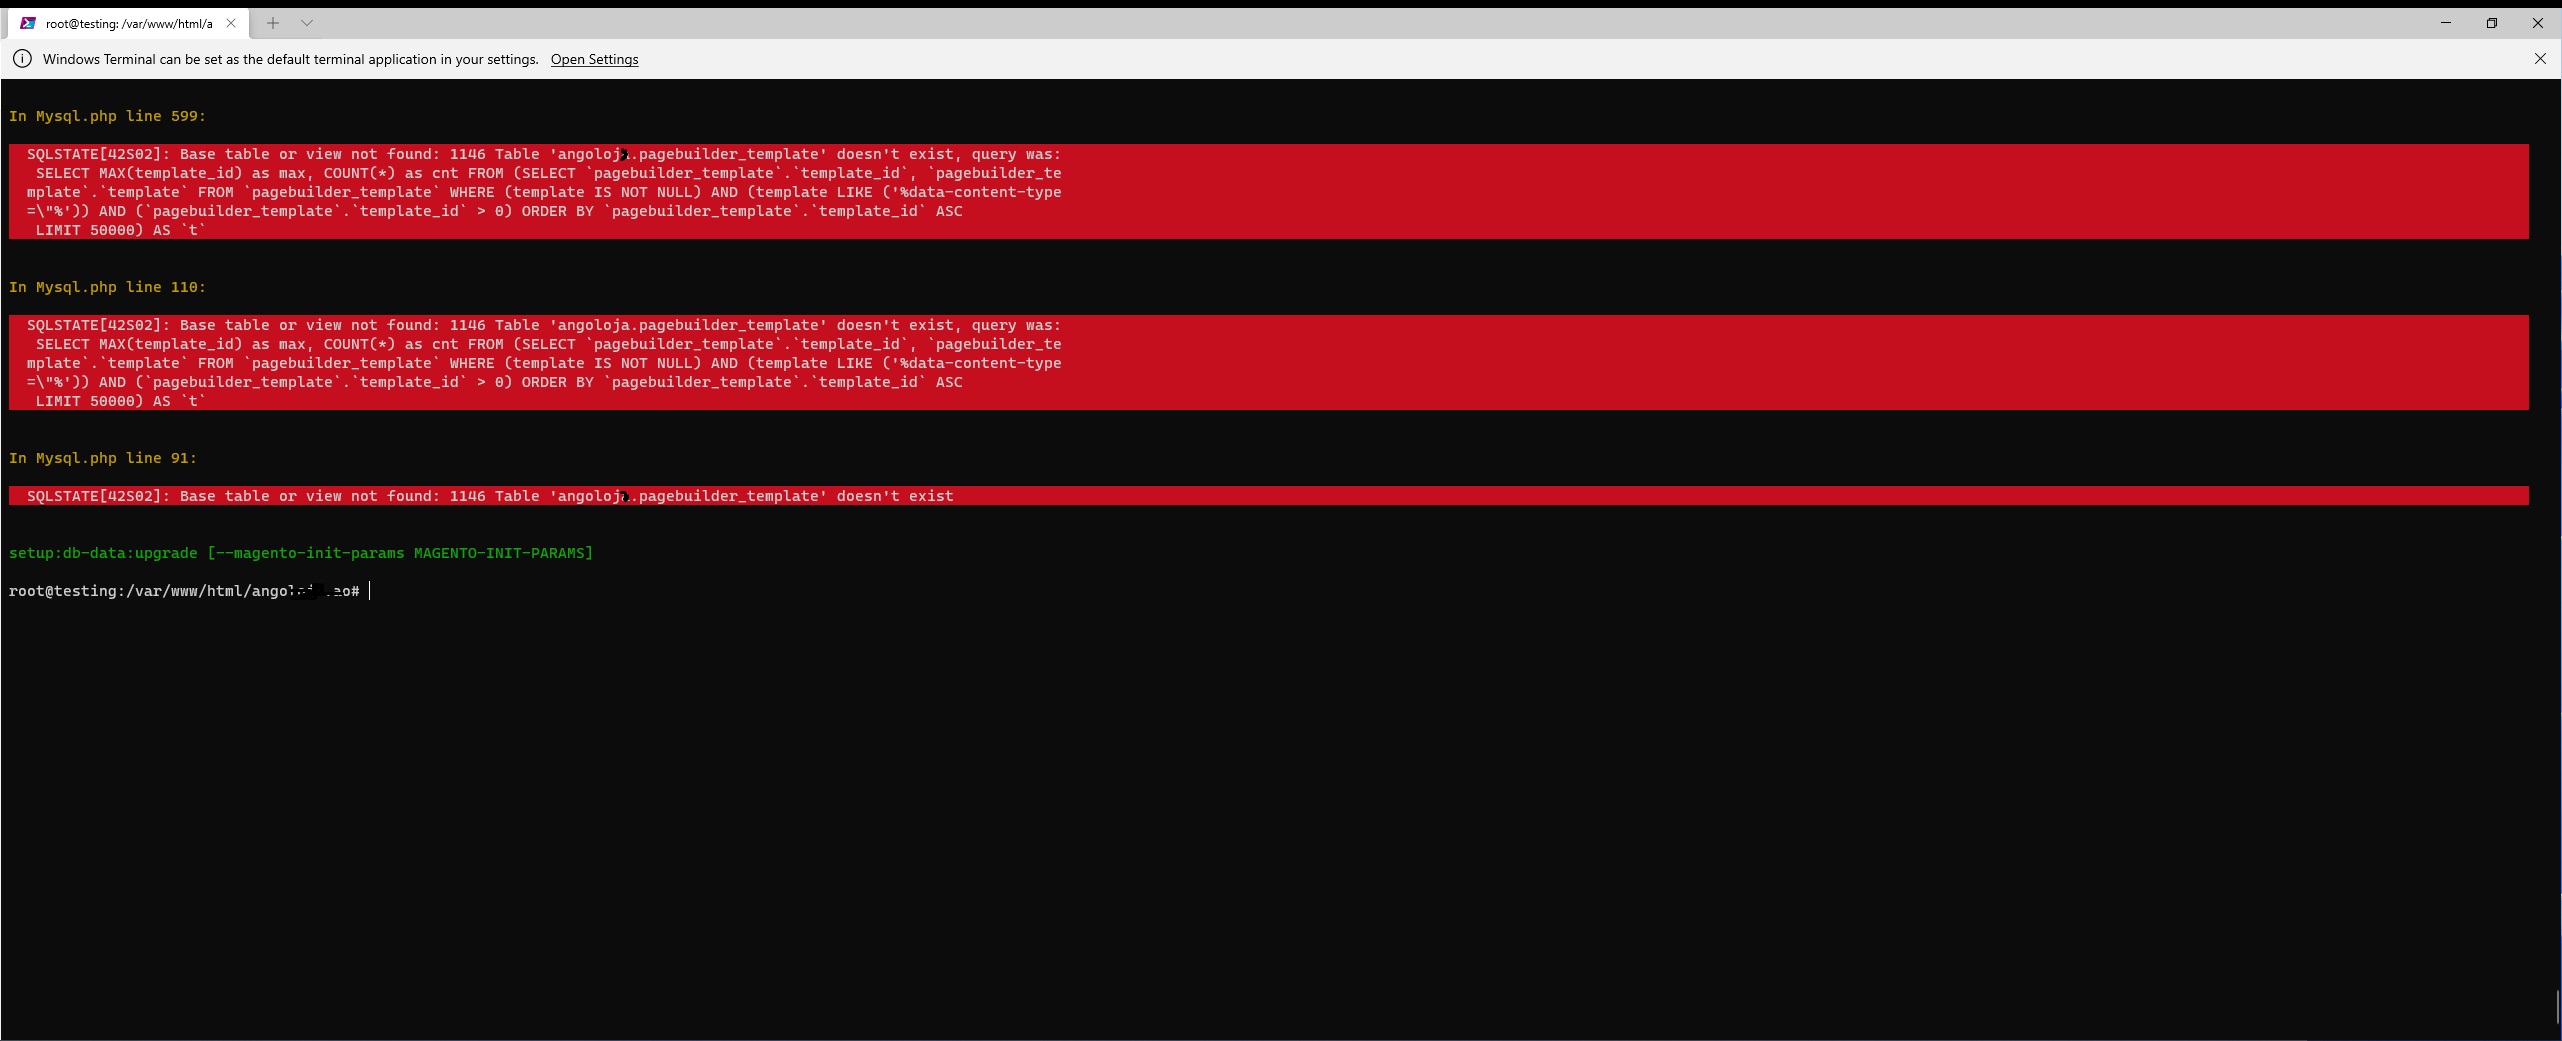2562x1041 pixels.
Task: Close the Windows Terminal window
Action: (x=2538, y=23)
